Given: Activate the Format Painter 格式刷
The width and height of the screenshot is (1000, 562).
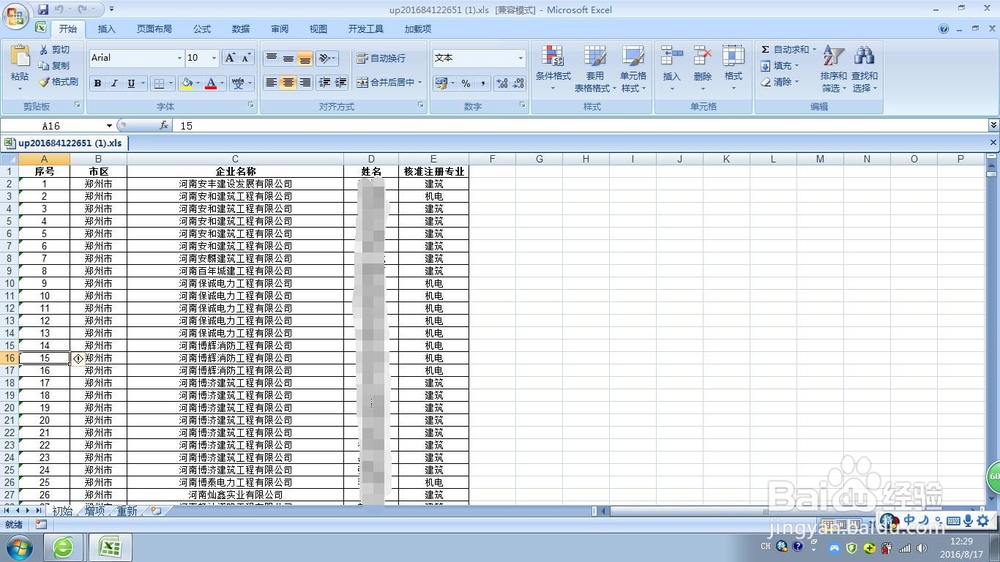Looking at the screenshot, I should [58, 82].
